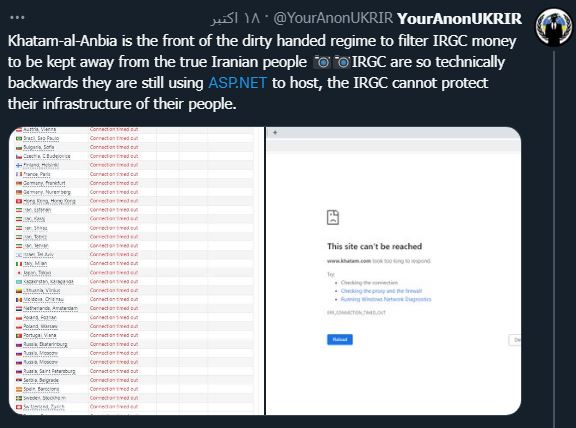This screenshot has width=576, height=428.
Task: Open the @YourAnonUKRIR handle link
Action: (x=333, y=18)
